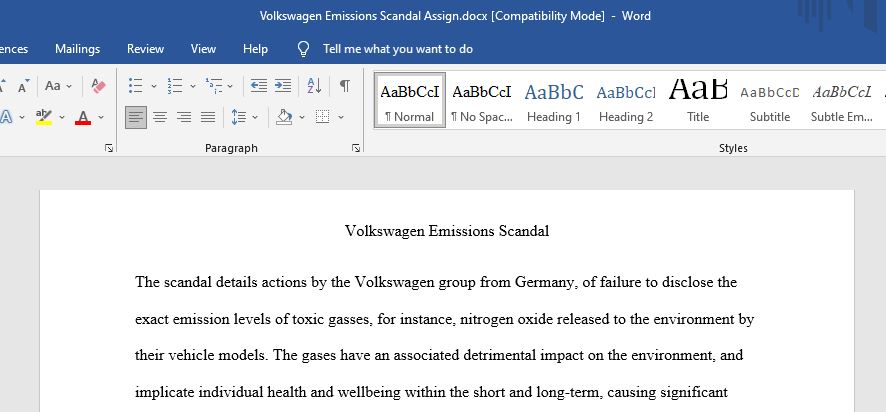886x412 pixels.
Task: Open Paragraph settings dialog launcher
Action: pos(355,148)
